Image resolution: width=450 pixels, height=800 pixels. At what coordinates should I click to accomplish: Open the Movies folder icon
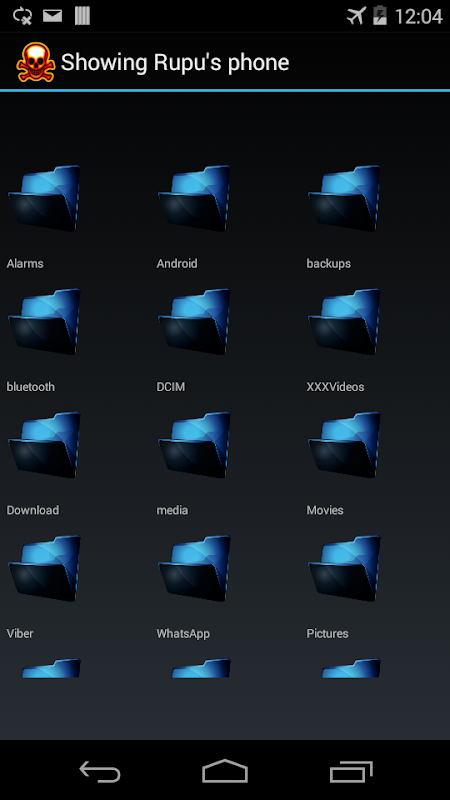pyautogui.click(x=344, y=445)
